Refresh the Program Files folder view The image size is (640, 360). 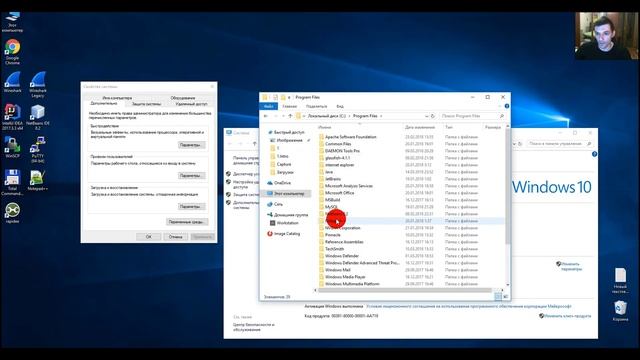pos(433,116)
